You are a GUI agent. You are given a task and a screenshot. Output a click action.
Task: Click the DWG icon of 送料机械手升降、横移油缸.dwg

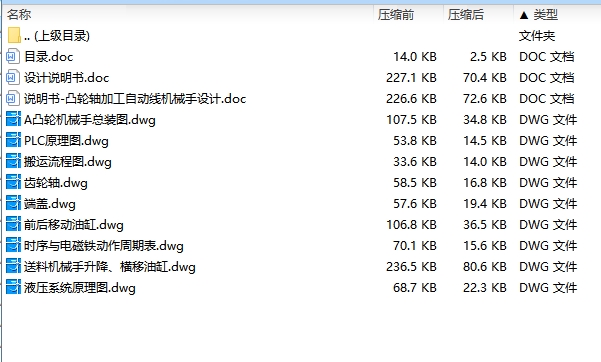[13, 267]
